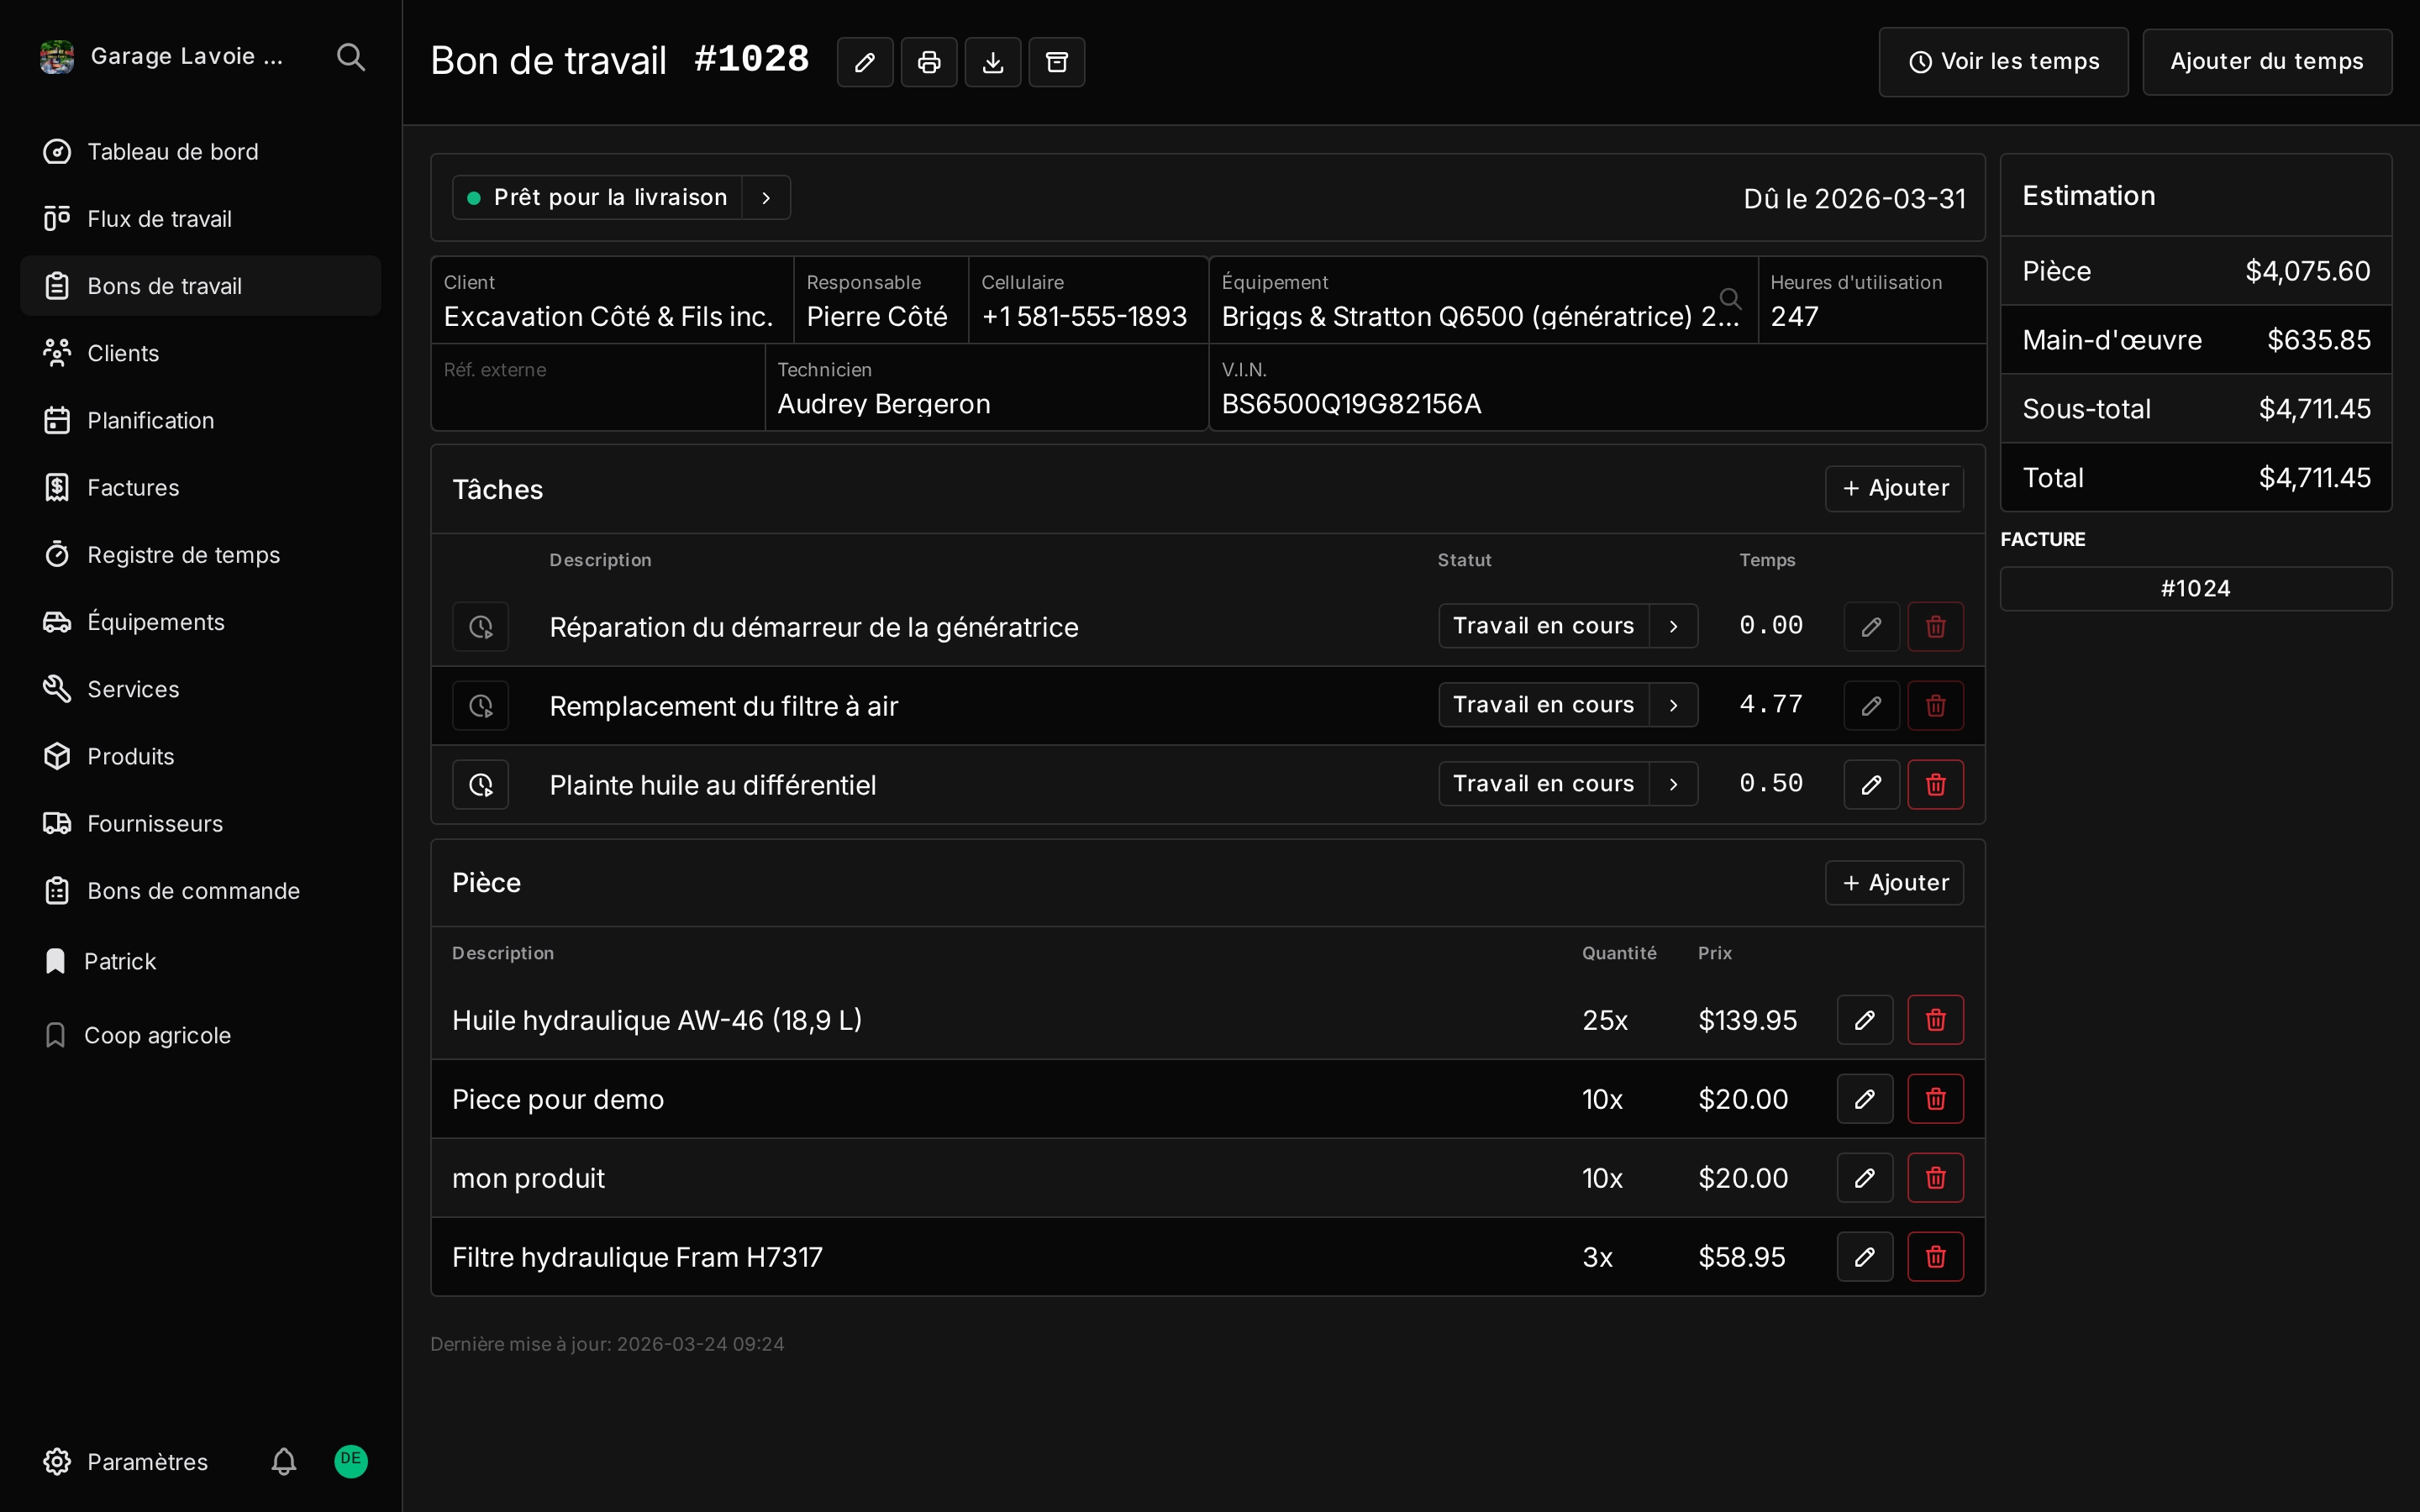Image resolution: width=2420 pixels, height=1512 pixels.
Task: Print the work order with printer icon
Action: tap(928, 62)
